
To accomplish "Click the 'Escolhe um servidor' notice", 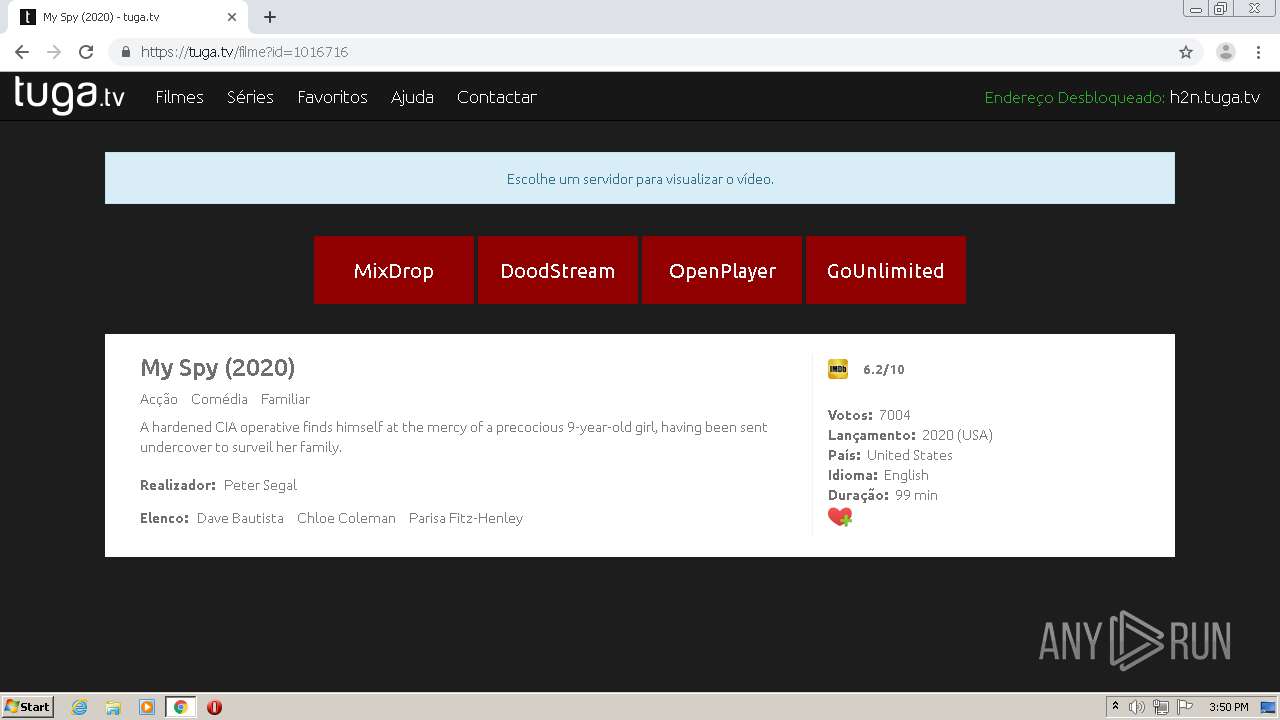I will point(640,179).
